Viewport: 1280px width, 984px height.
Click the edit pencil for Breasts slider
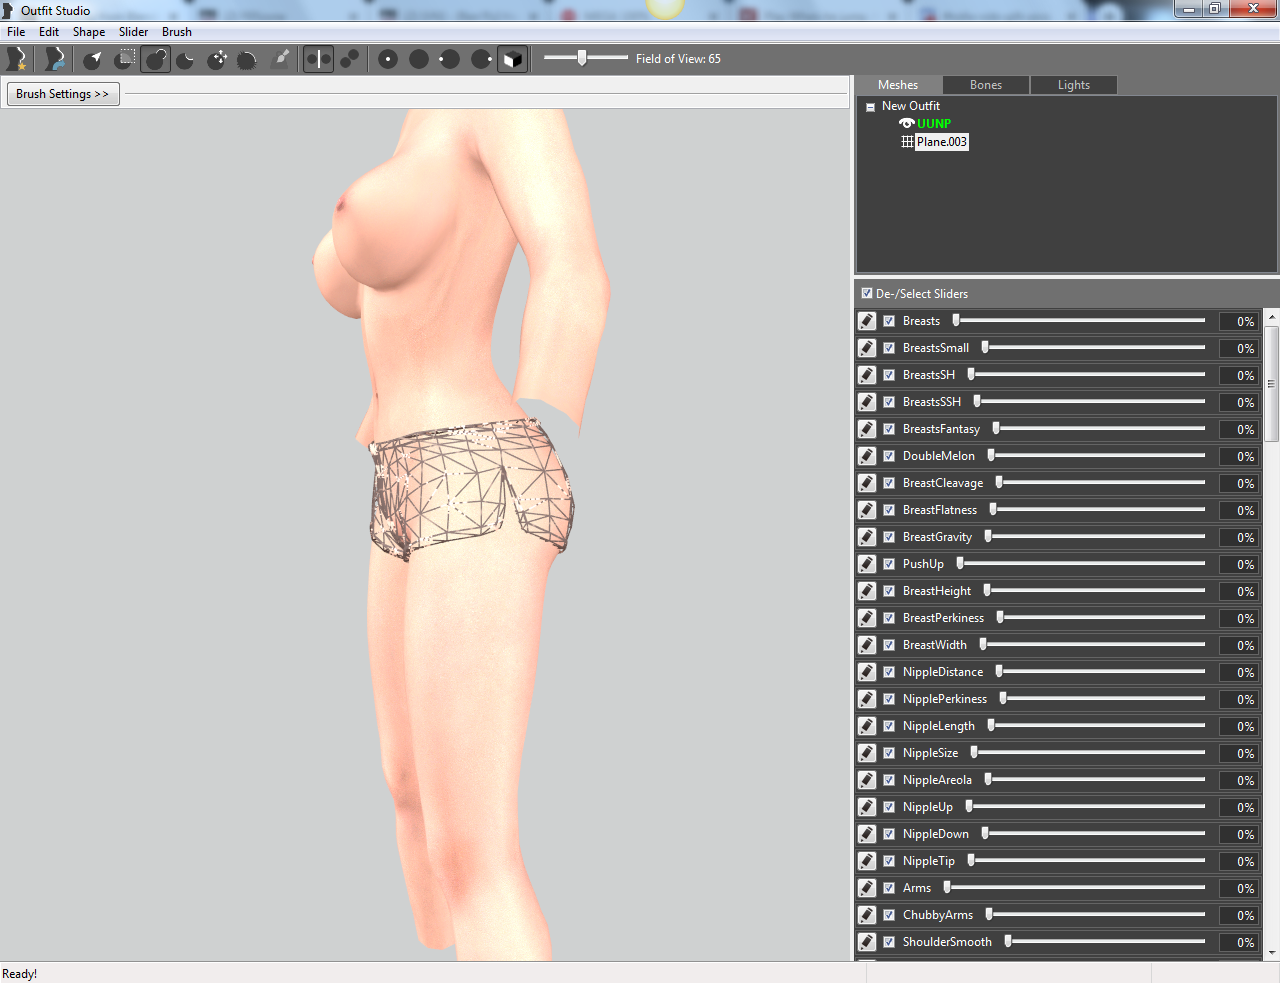867,321
